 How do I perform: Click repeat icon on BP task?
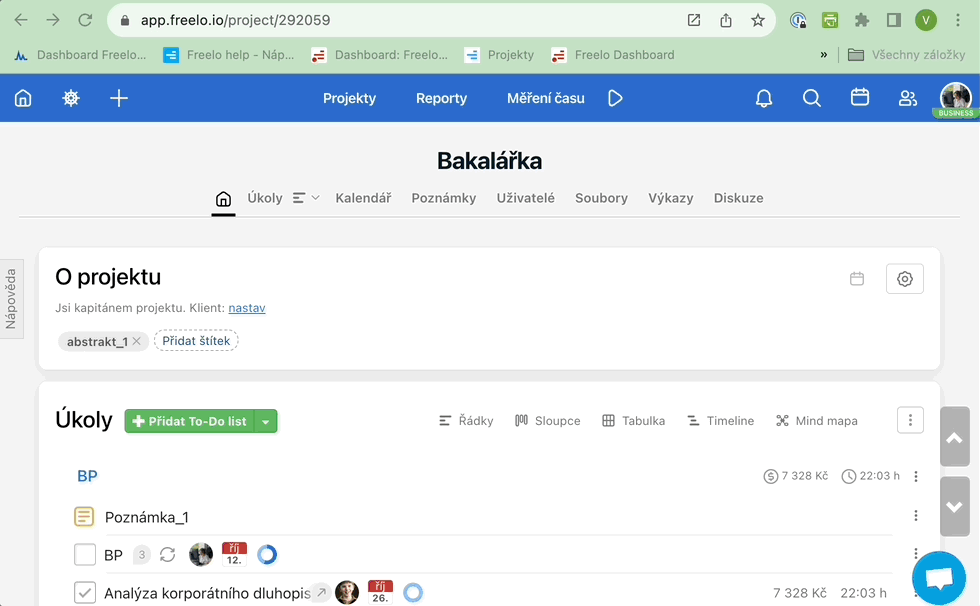(x=168, y=555)
